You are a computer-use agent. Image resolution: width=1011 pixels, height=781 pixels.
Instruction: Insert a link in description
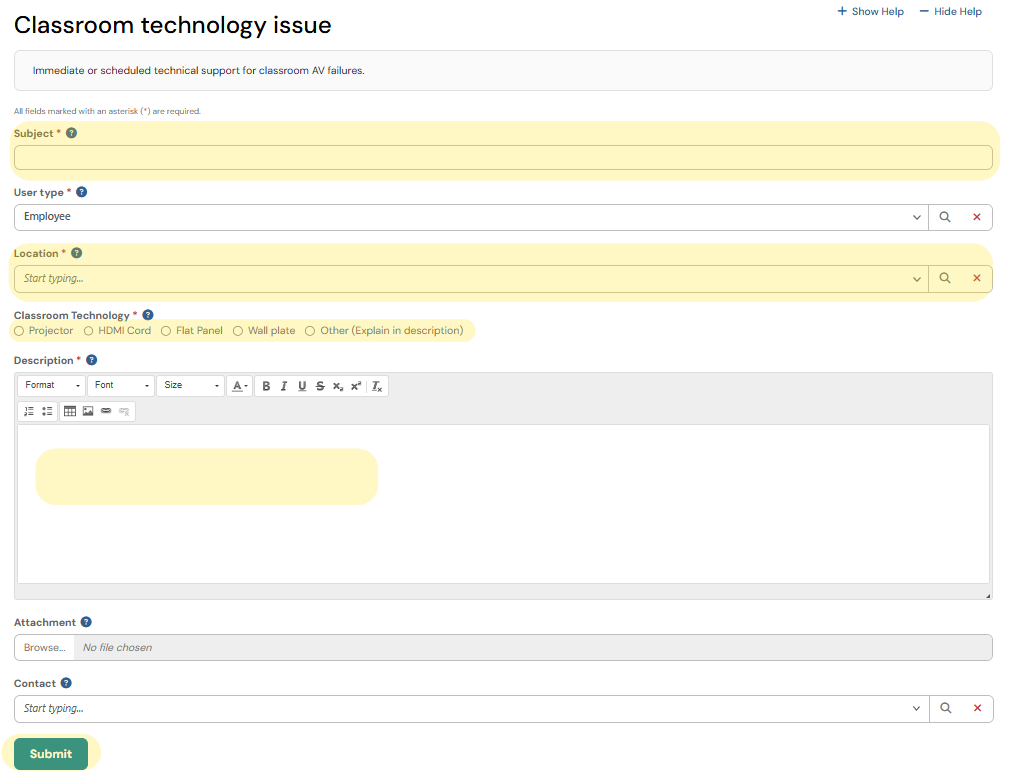(x=106, y=411)
